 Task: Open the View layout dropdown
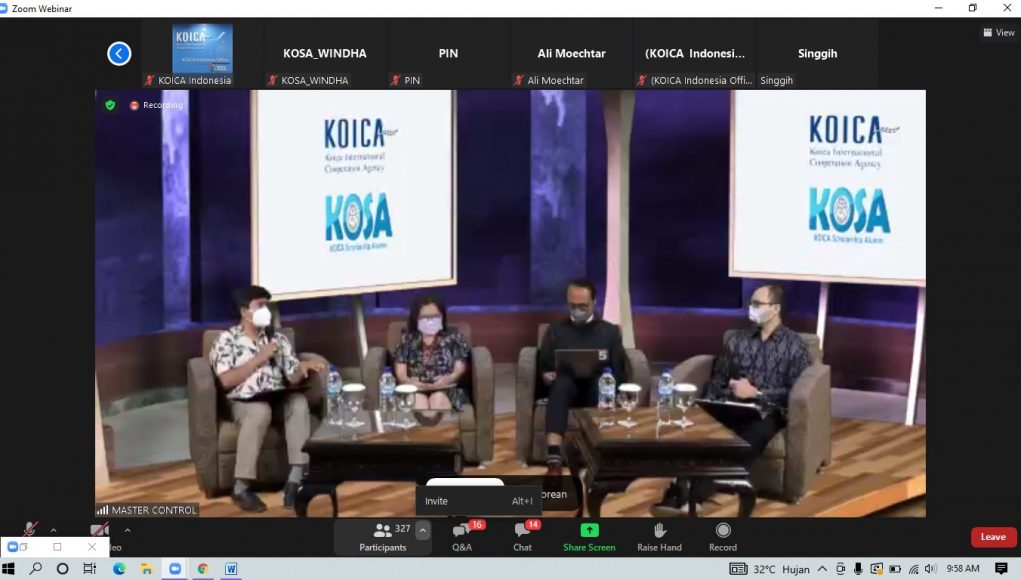[998, 33]
